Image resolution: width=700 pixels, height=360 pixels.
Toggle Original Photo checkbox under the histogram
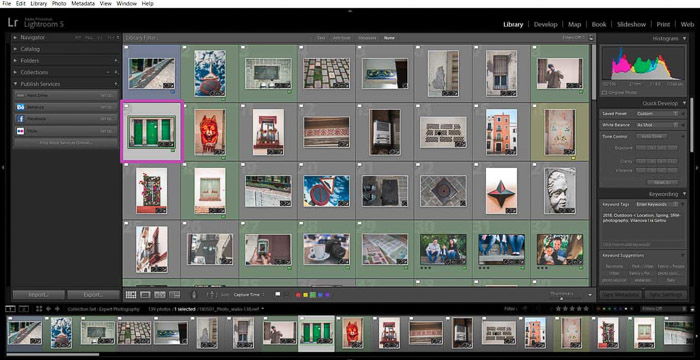coord(604,92)
